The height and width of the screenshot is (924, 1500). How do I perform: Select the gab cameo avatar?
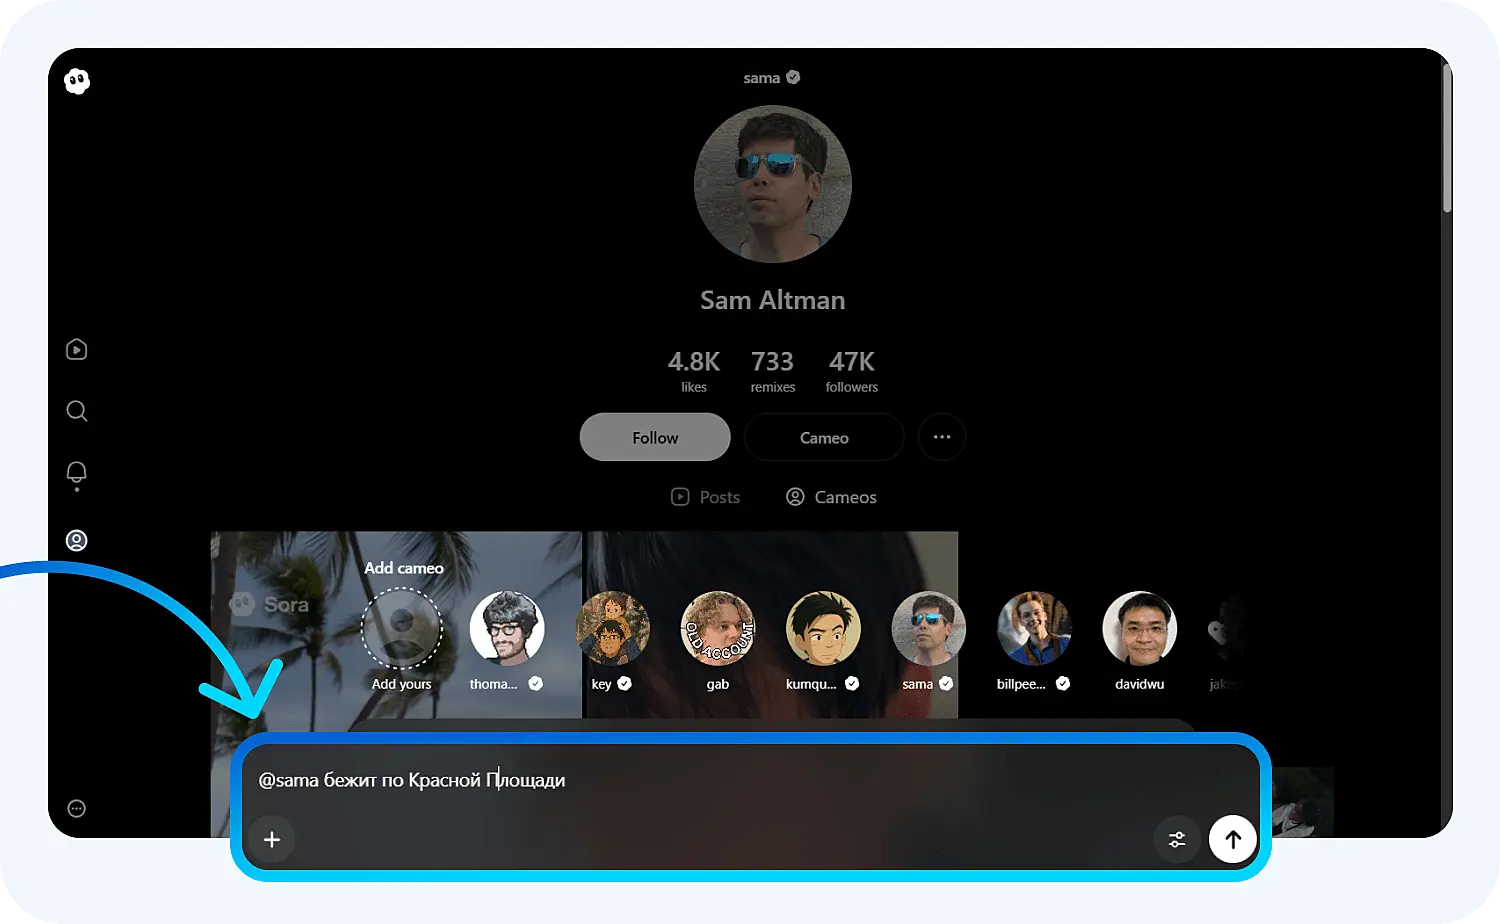coord(718,628)
